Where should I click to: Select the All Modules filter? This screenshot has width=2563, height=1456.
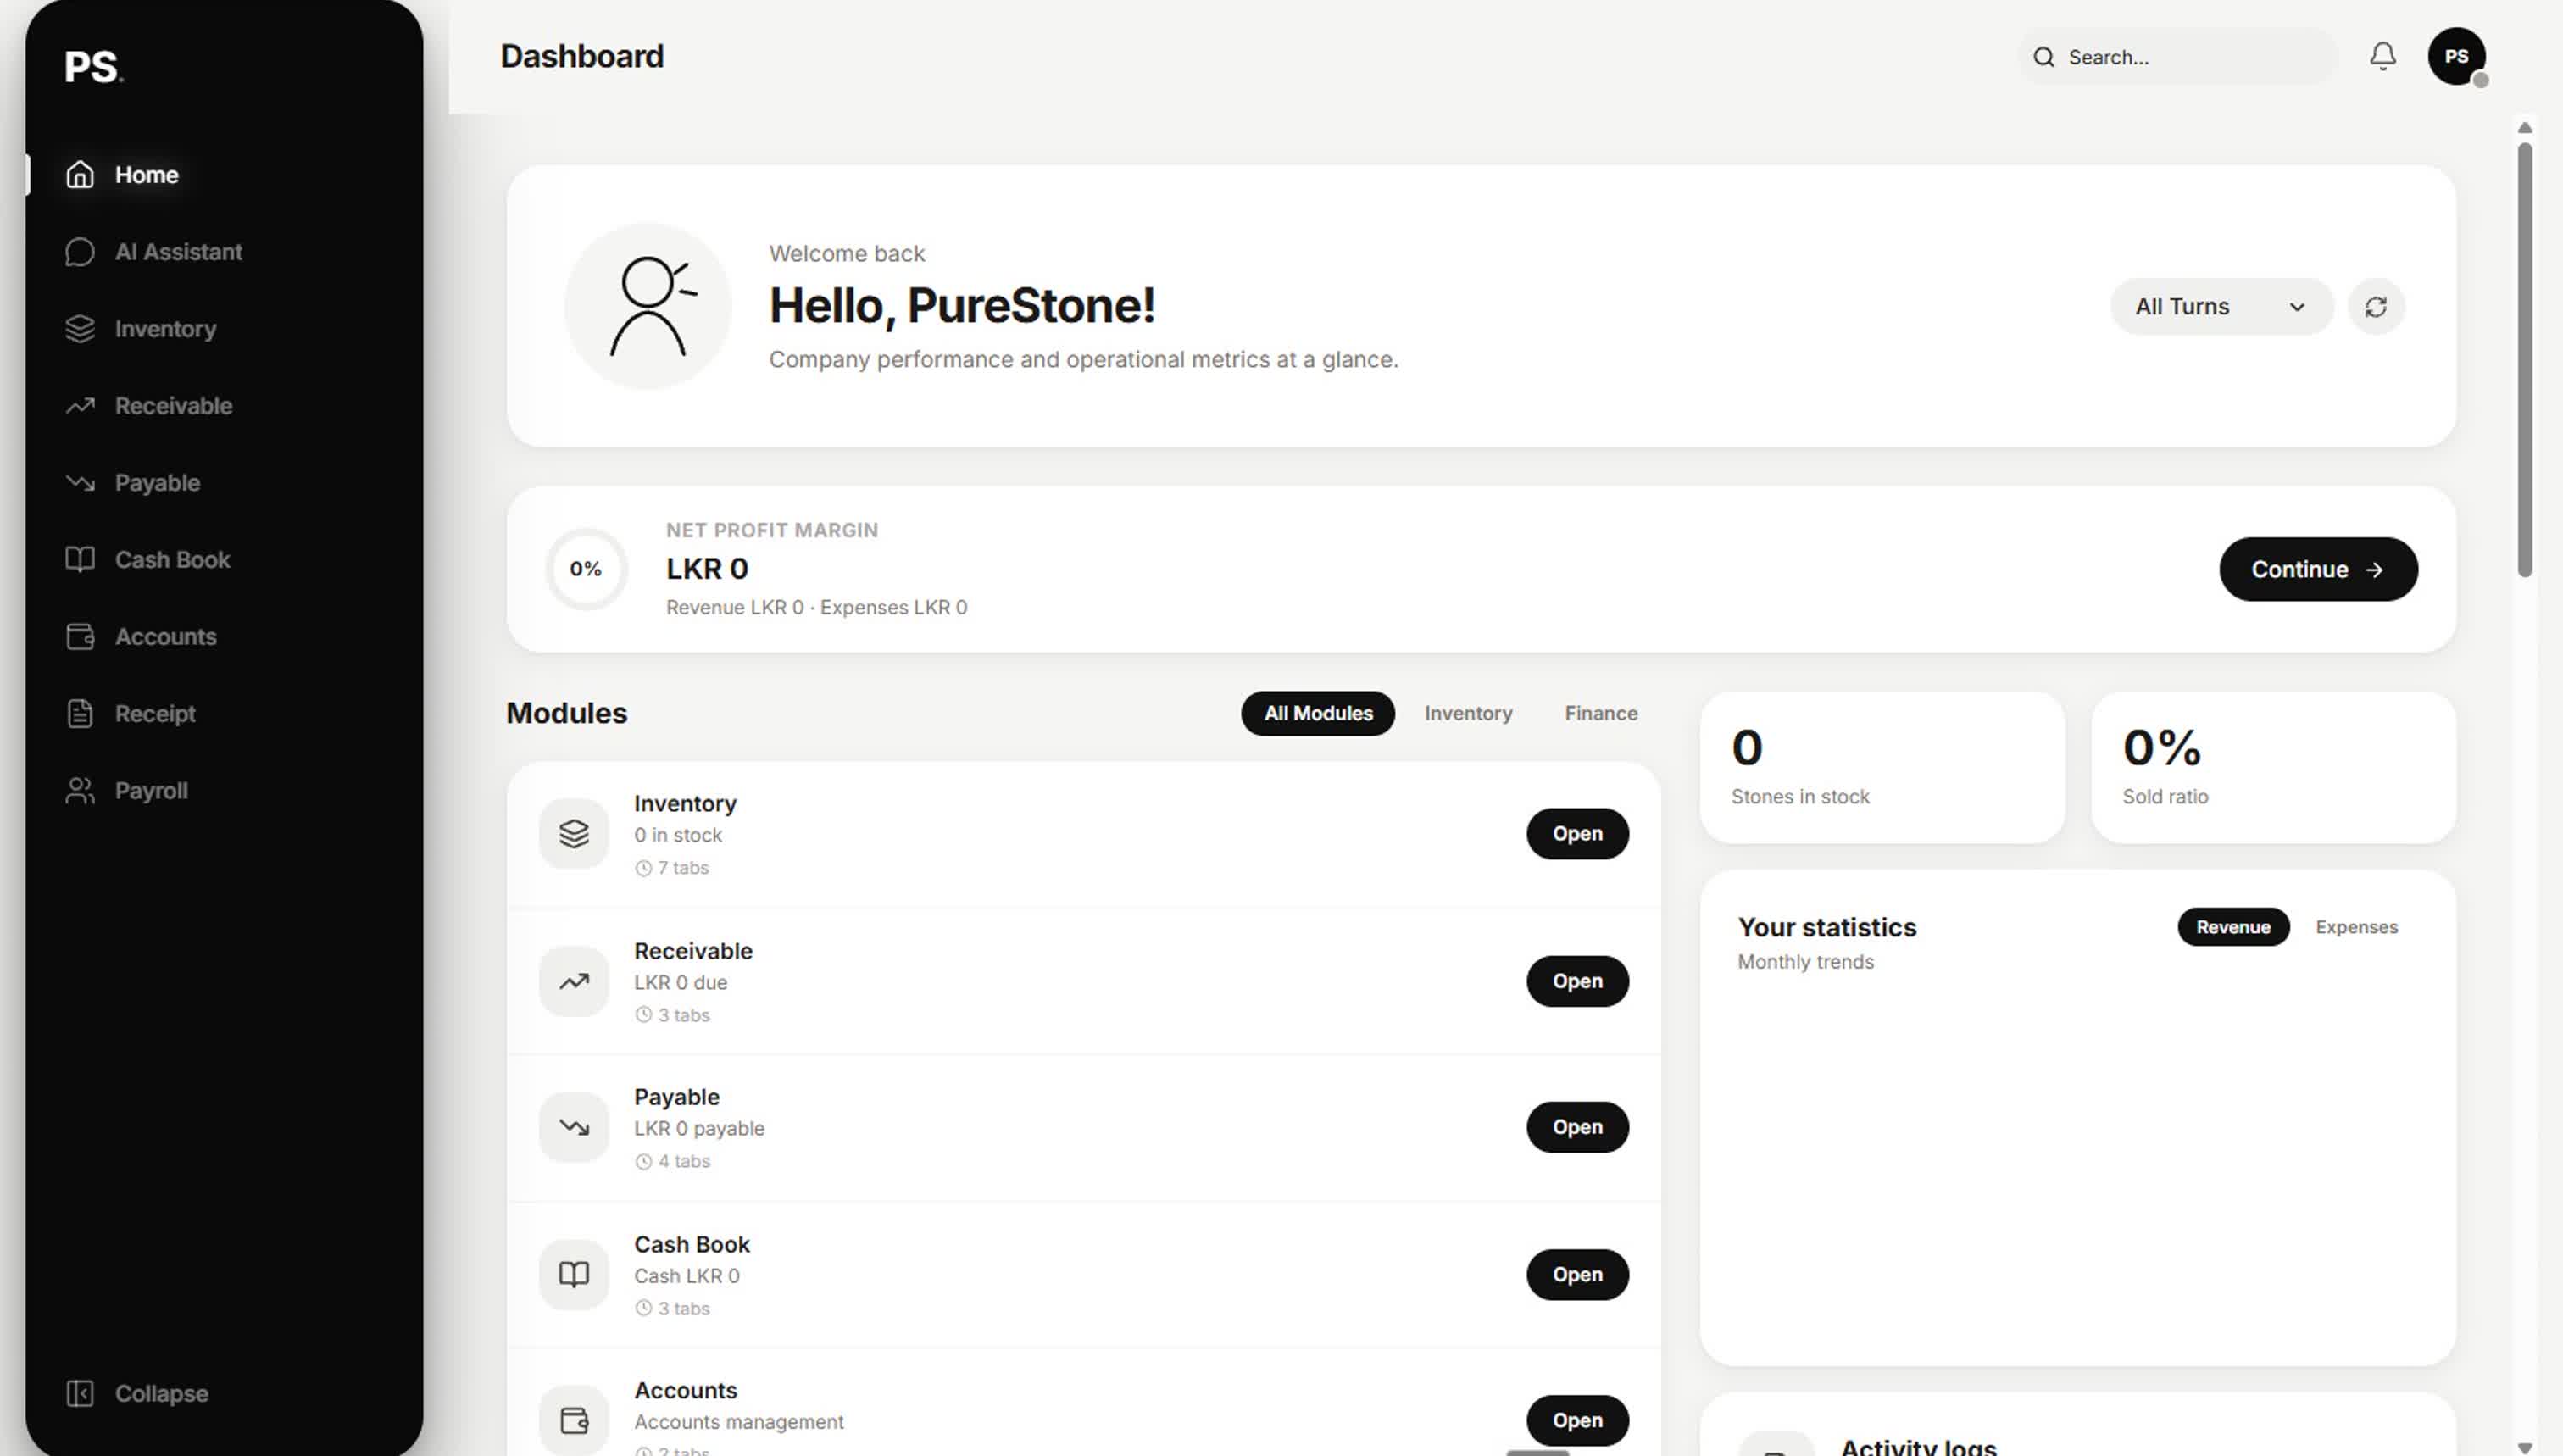(1318, 714)
